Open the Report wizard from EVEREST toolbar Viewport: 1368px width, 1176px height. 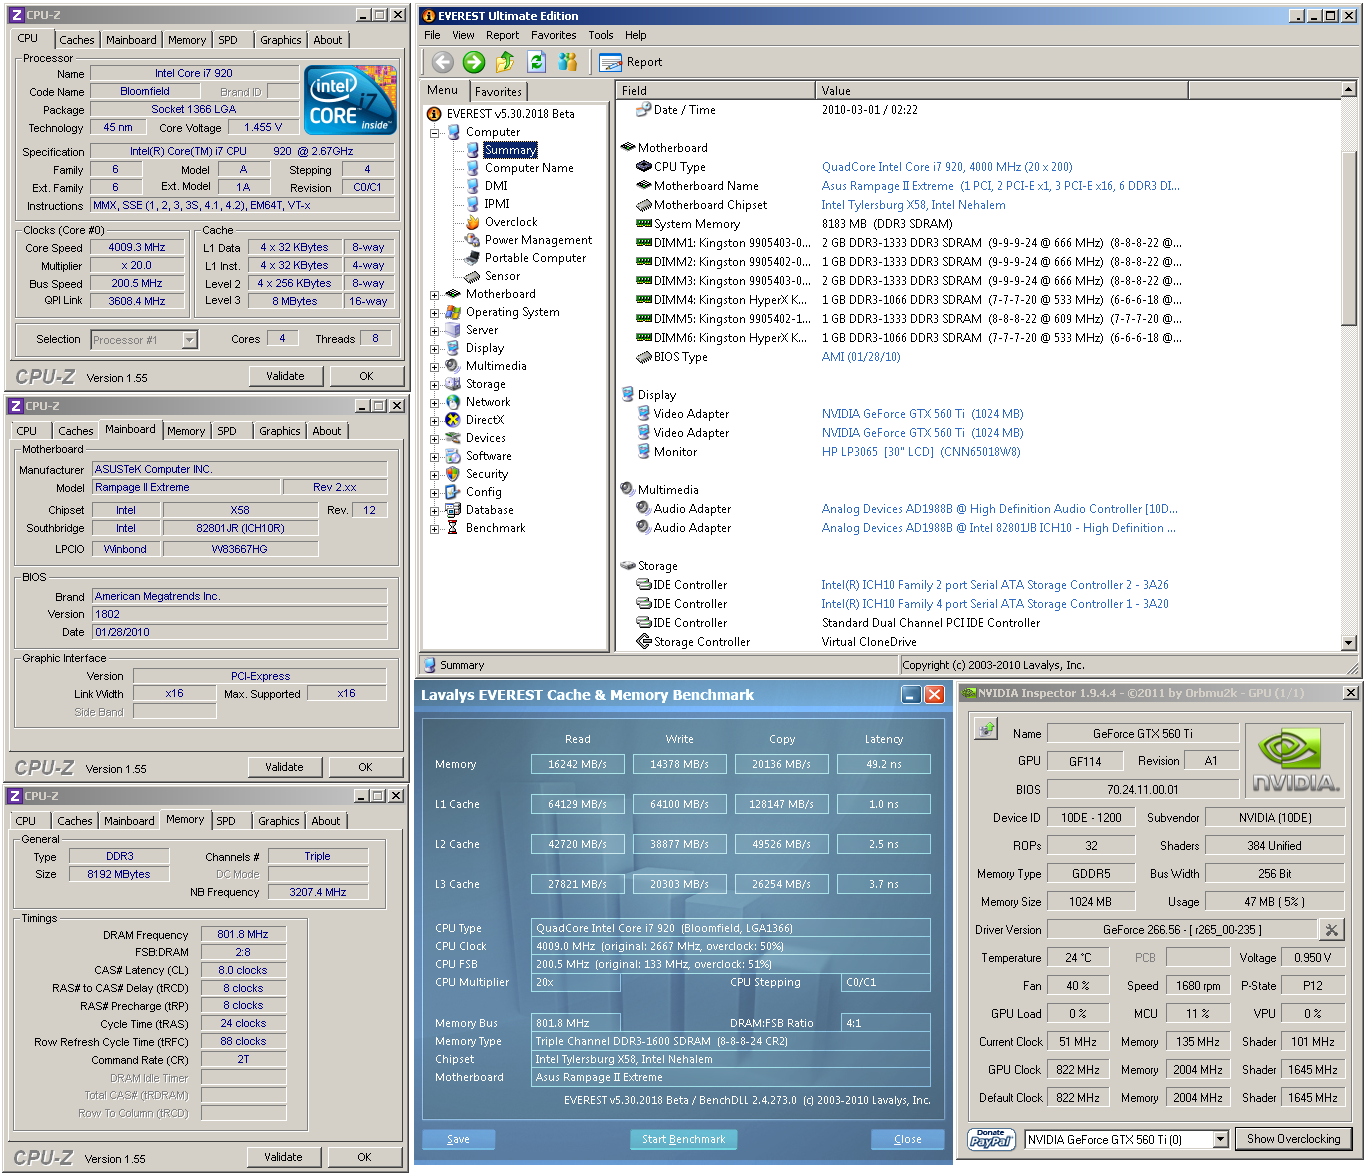tap(631, 62)
